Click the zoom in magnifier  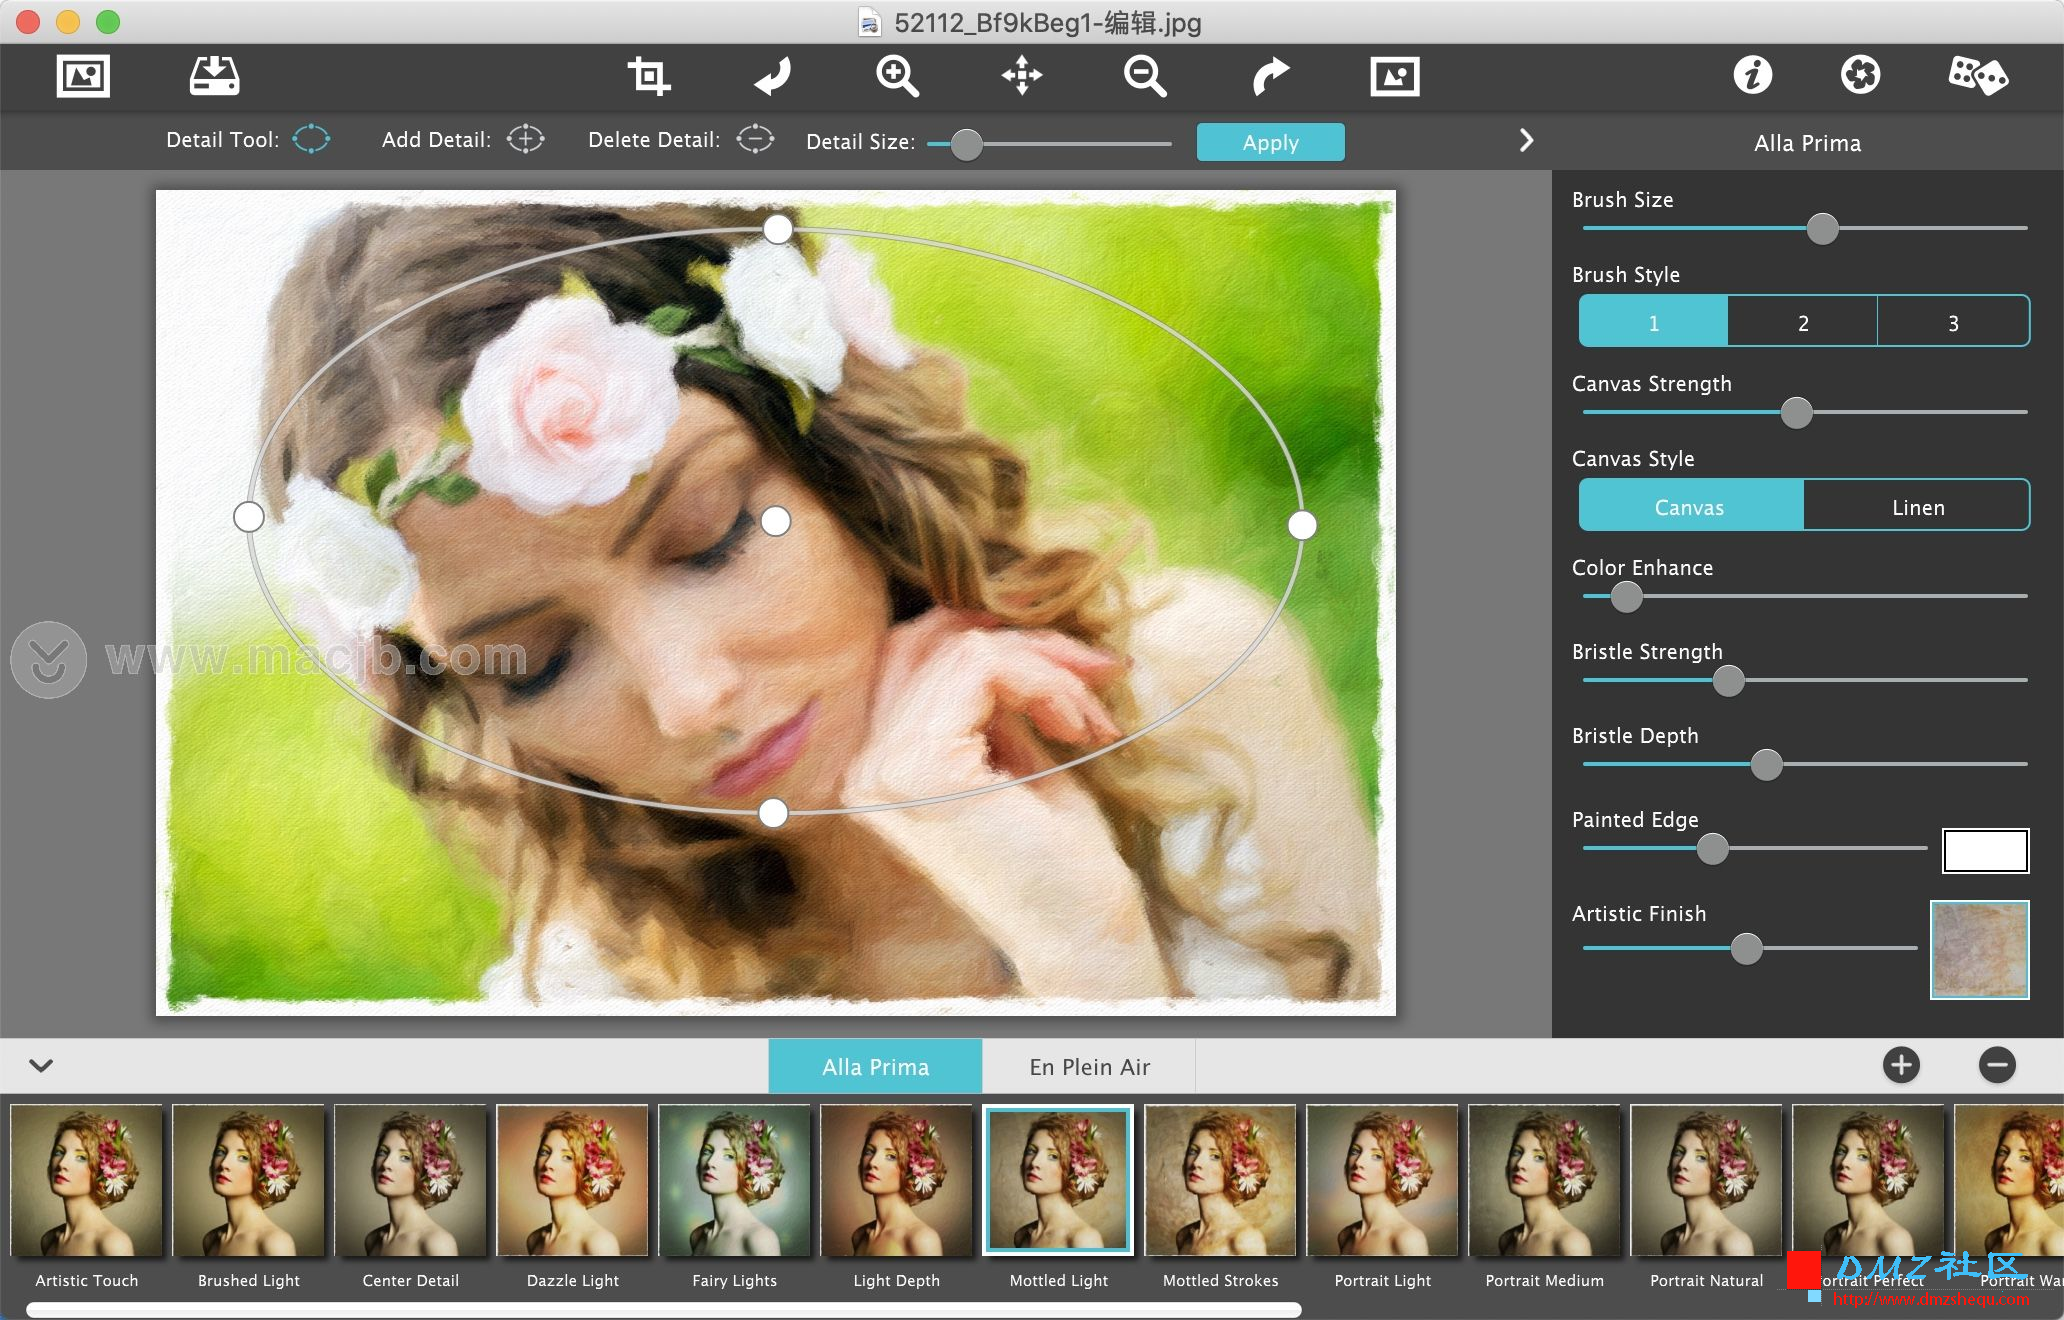897,76
